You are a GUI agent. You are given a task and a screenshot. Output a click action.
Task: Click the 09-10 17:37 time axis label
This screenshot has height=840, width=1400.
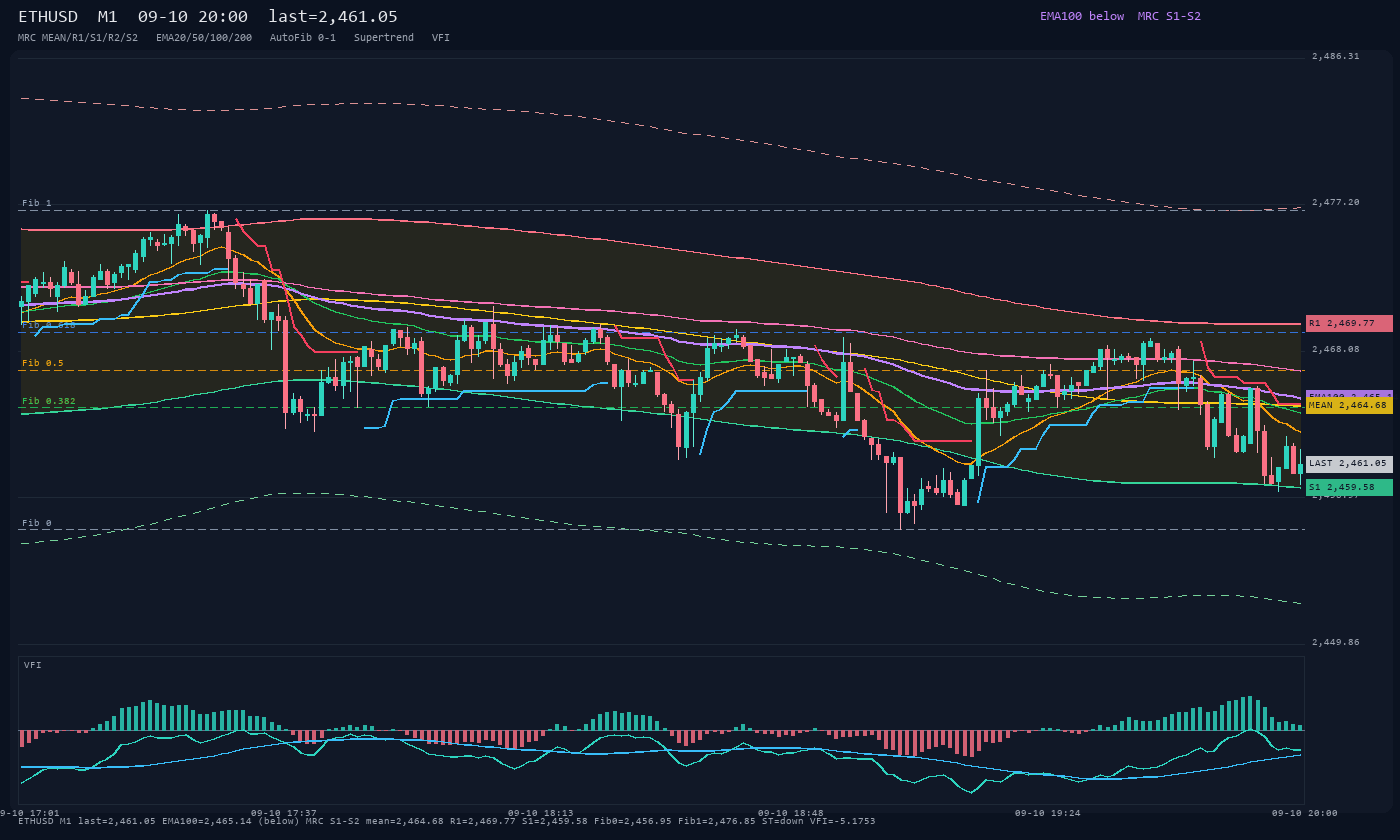[284, 813]
